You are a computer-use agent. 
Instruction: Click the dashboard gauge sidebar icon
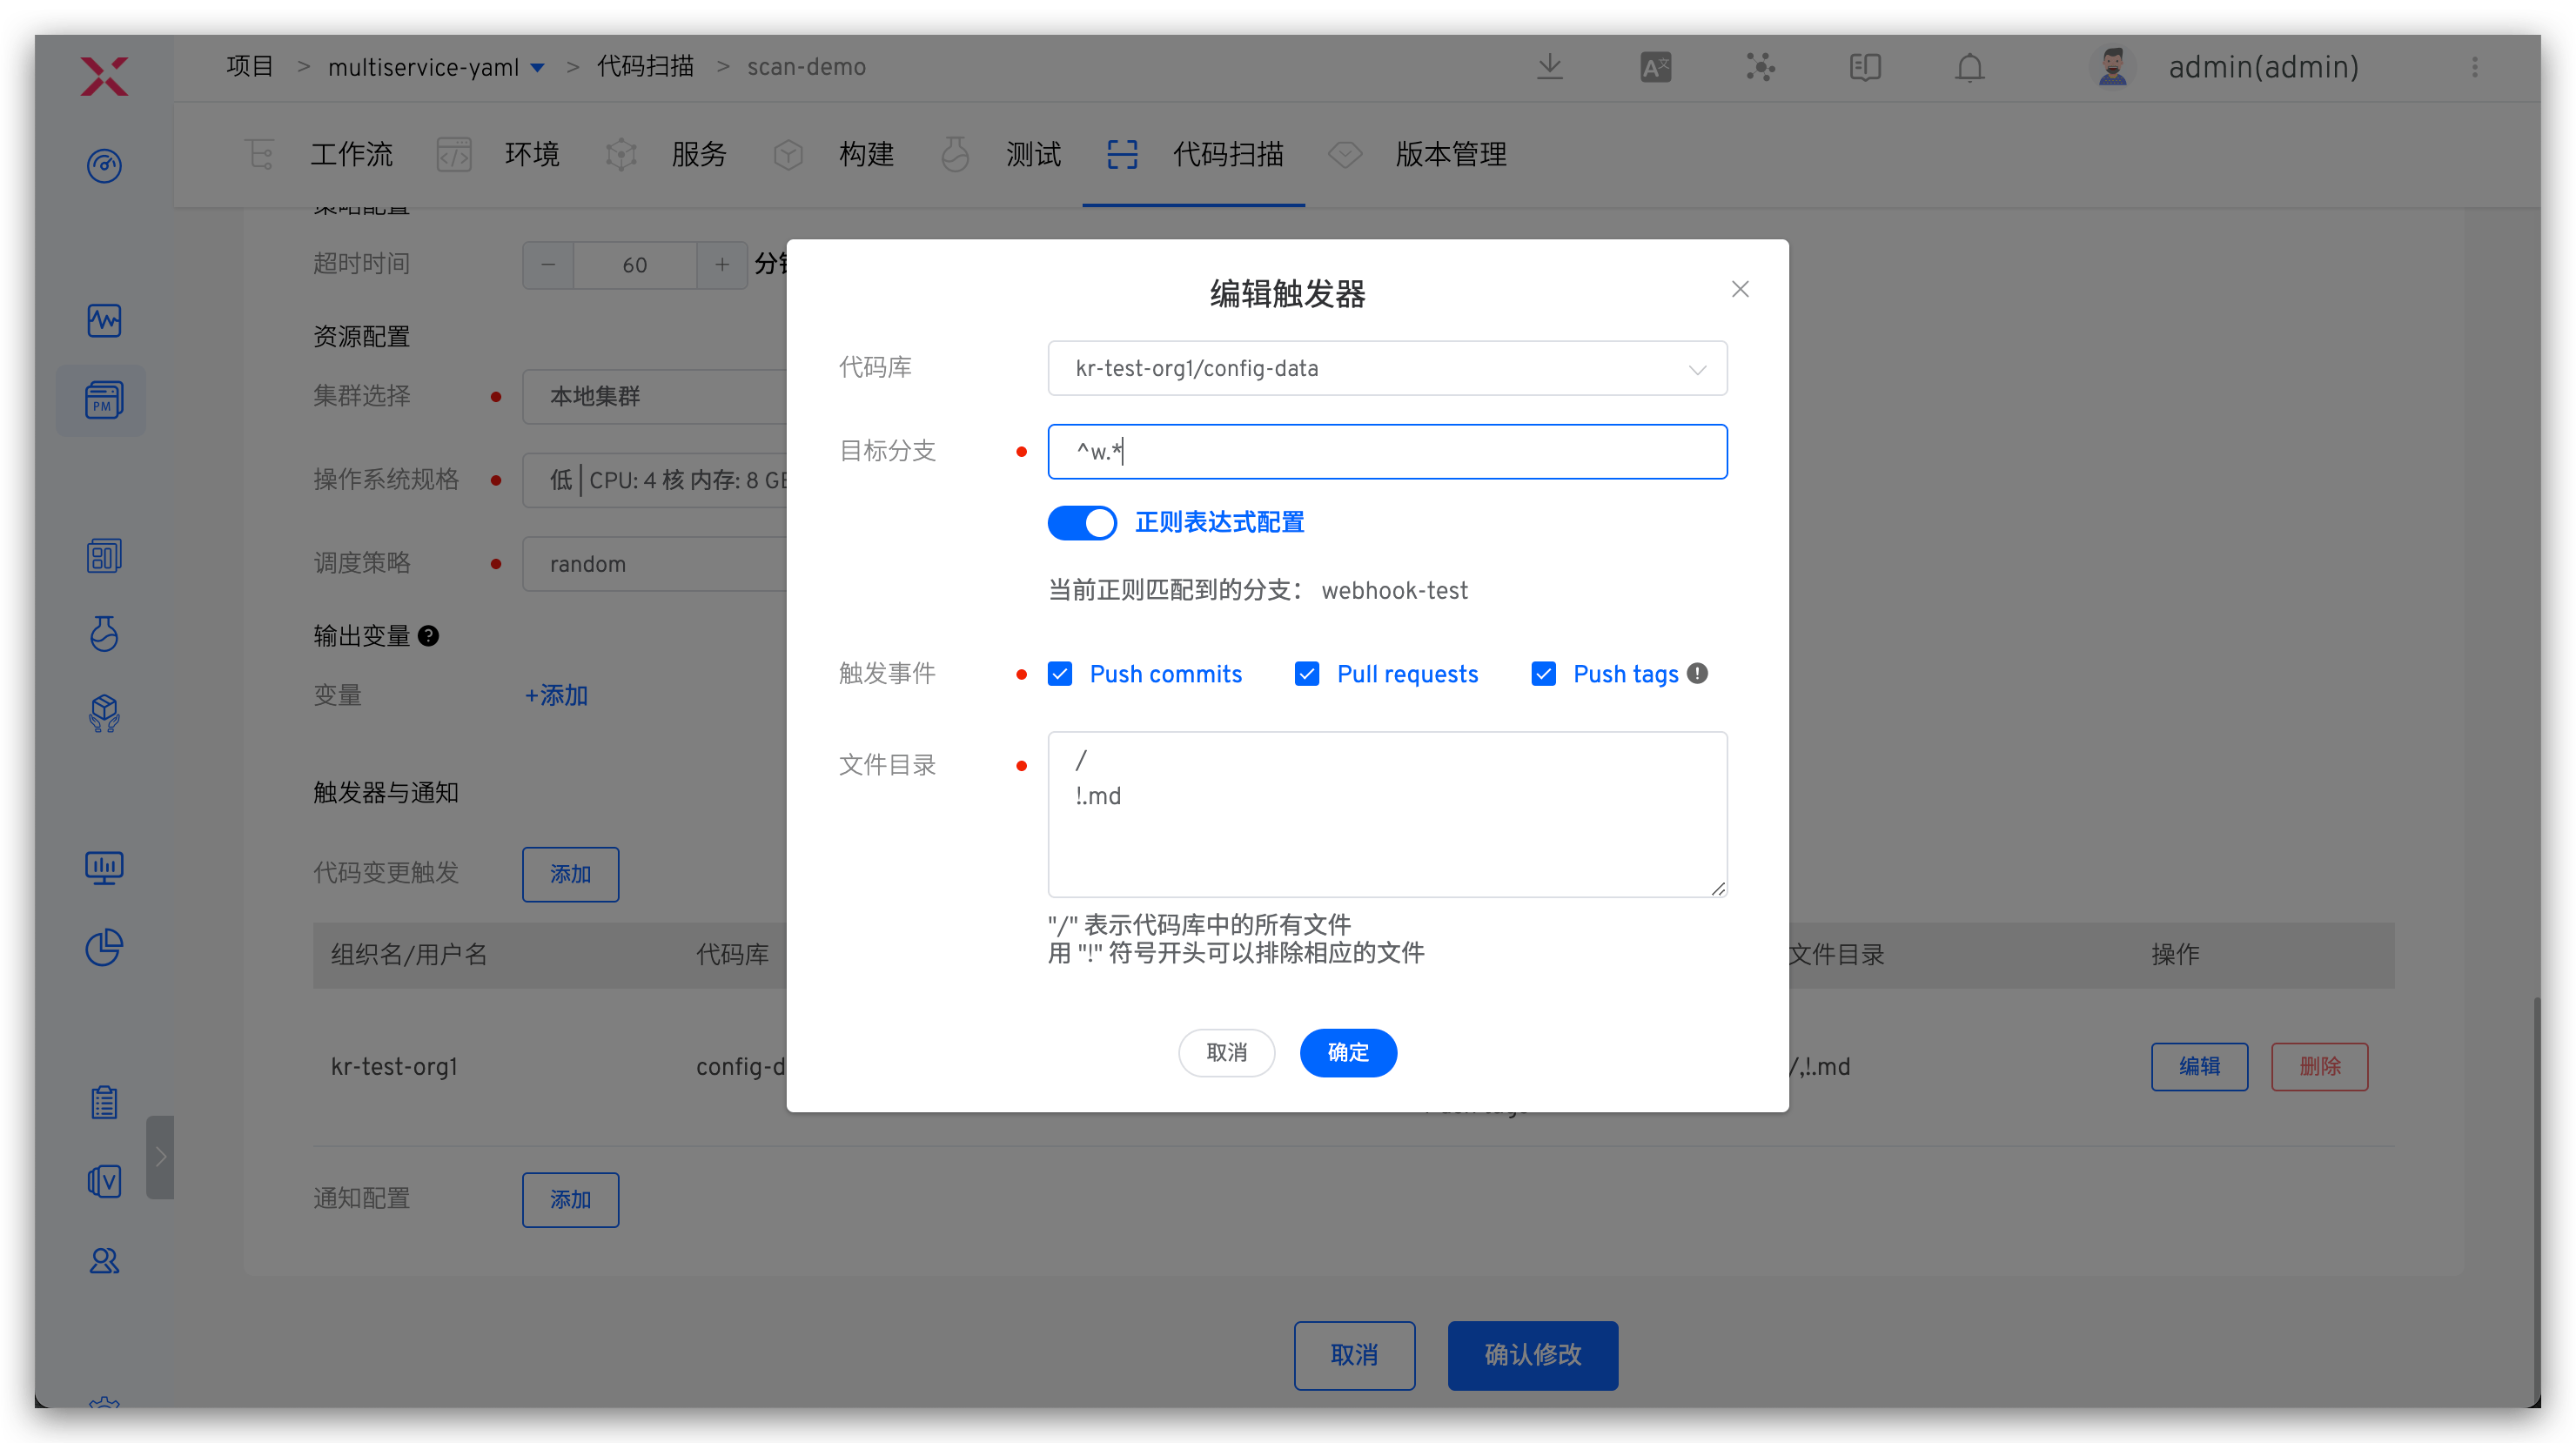pos(103,165)
